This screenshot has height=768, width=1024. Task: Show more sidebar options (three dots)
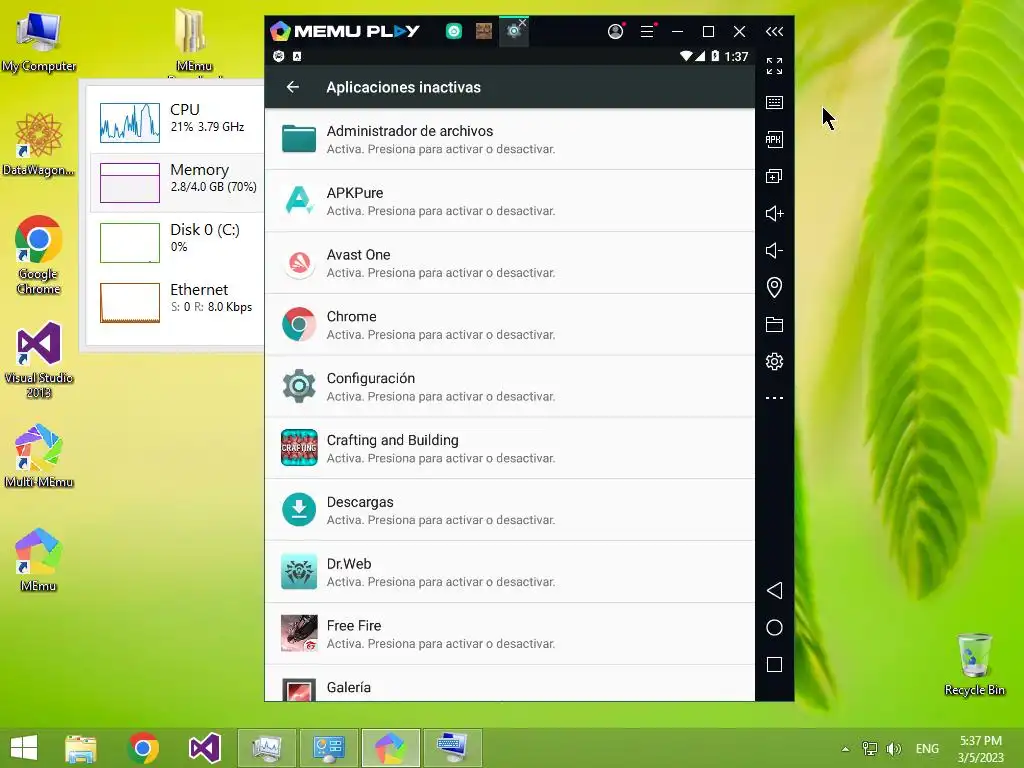point(774,398)
